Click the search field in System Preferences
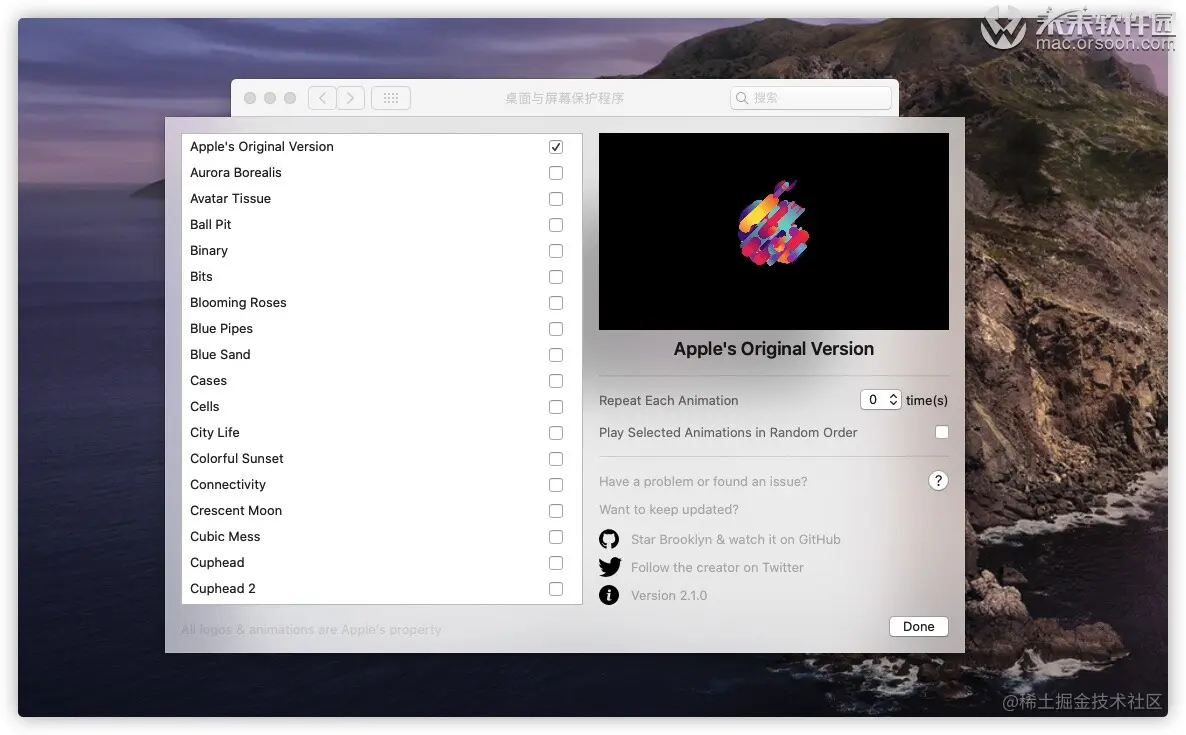The image size is (1186, 735). point(810,98)
